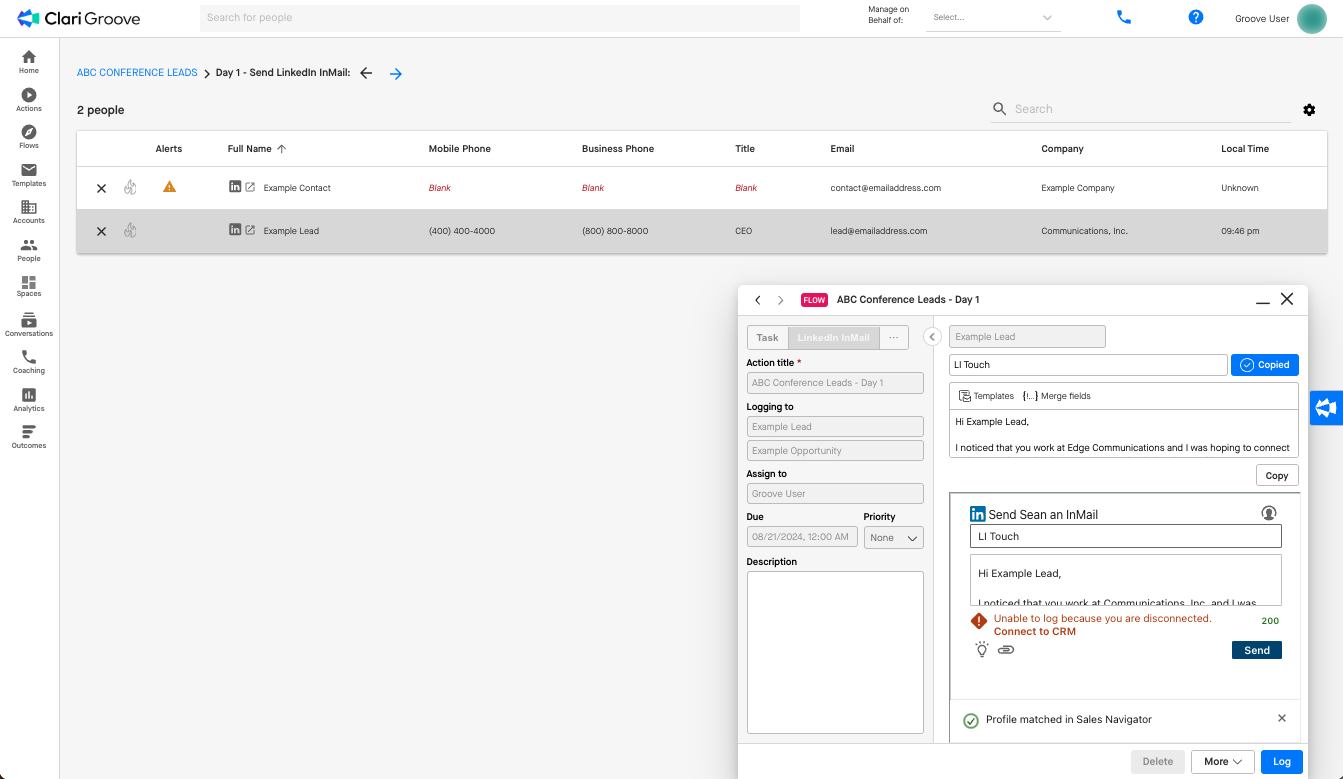Open Analytics in the sidebar

pyautogui.click(x=29, y=400)
